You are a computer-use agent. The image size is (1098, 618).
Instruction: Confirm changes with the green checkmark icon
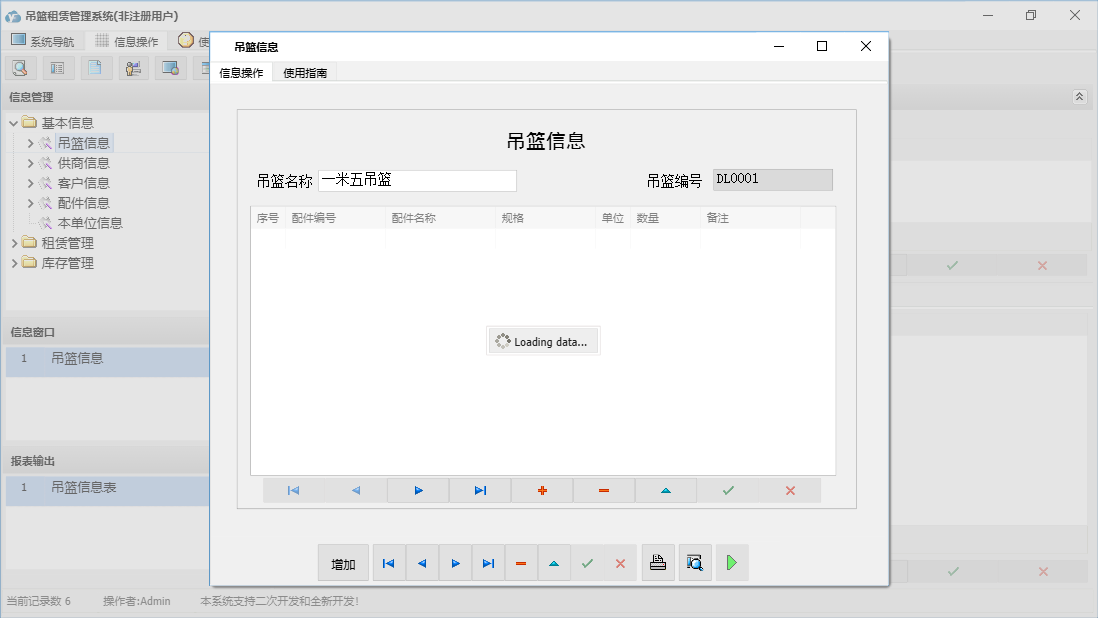tap(728, 490)
